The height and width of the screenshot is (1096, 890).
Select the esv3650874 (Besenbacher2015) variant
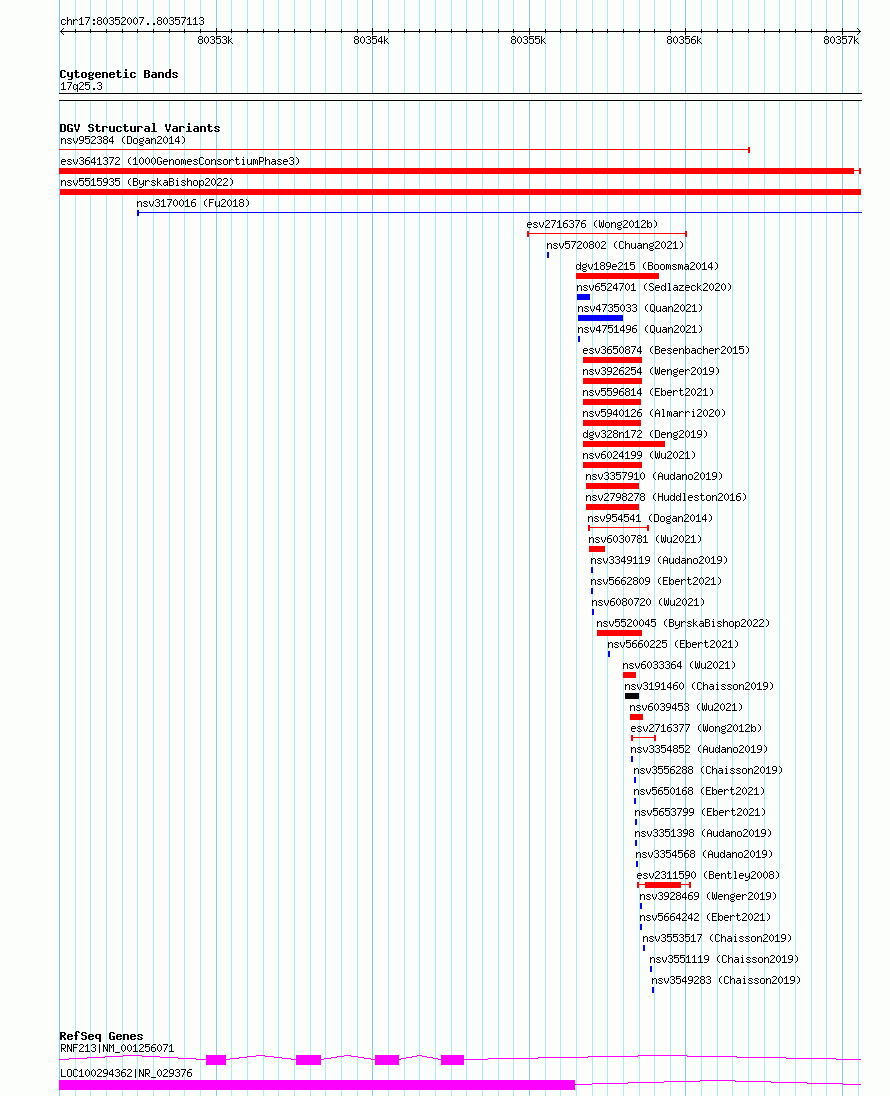coord(666,350)
